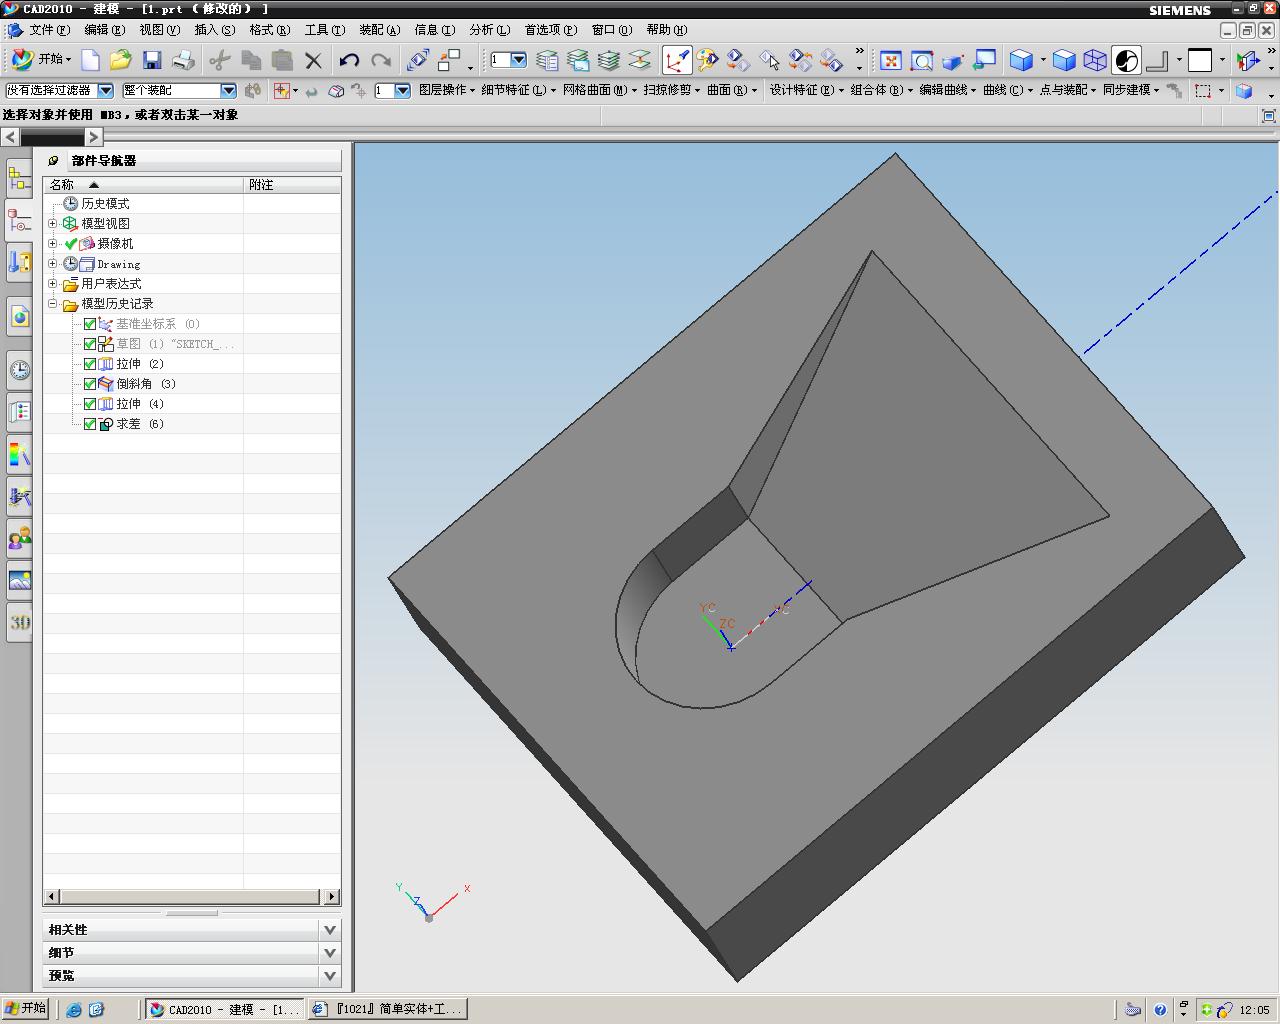
Task: Select the Zoom magnifier icon
Action: coord(921,61)
